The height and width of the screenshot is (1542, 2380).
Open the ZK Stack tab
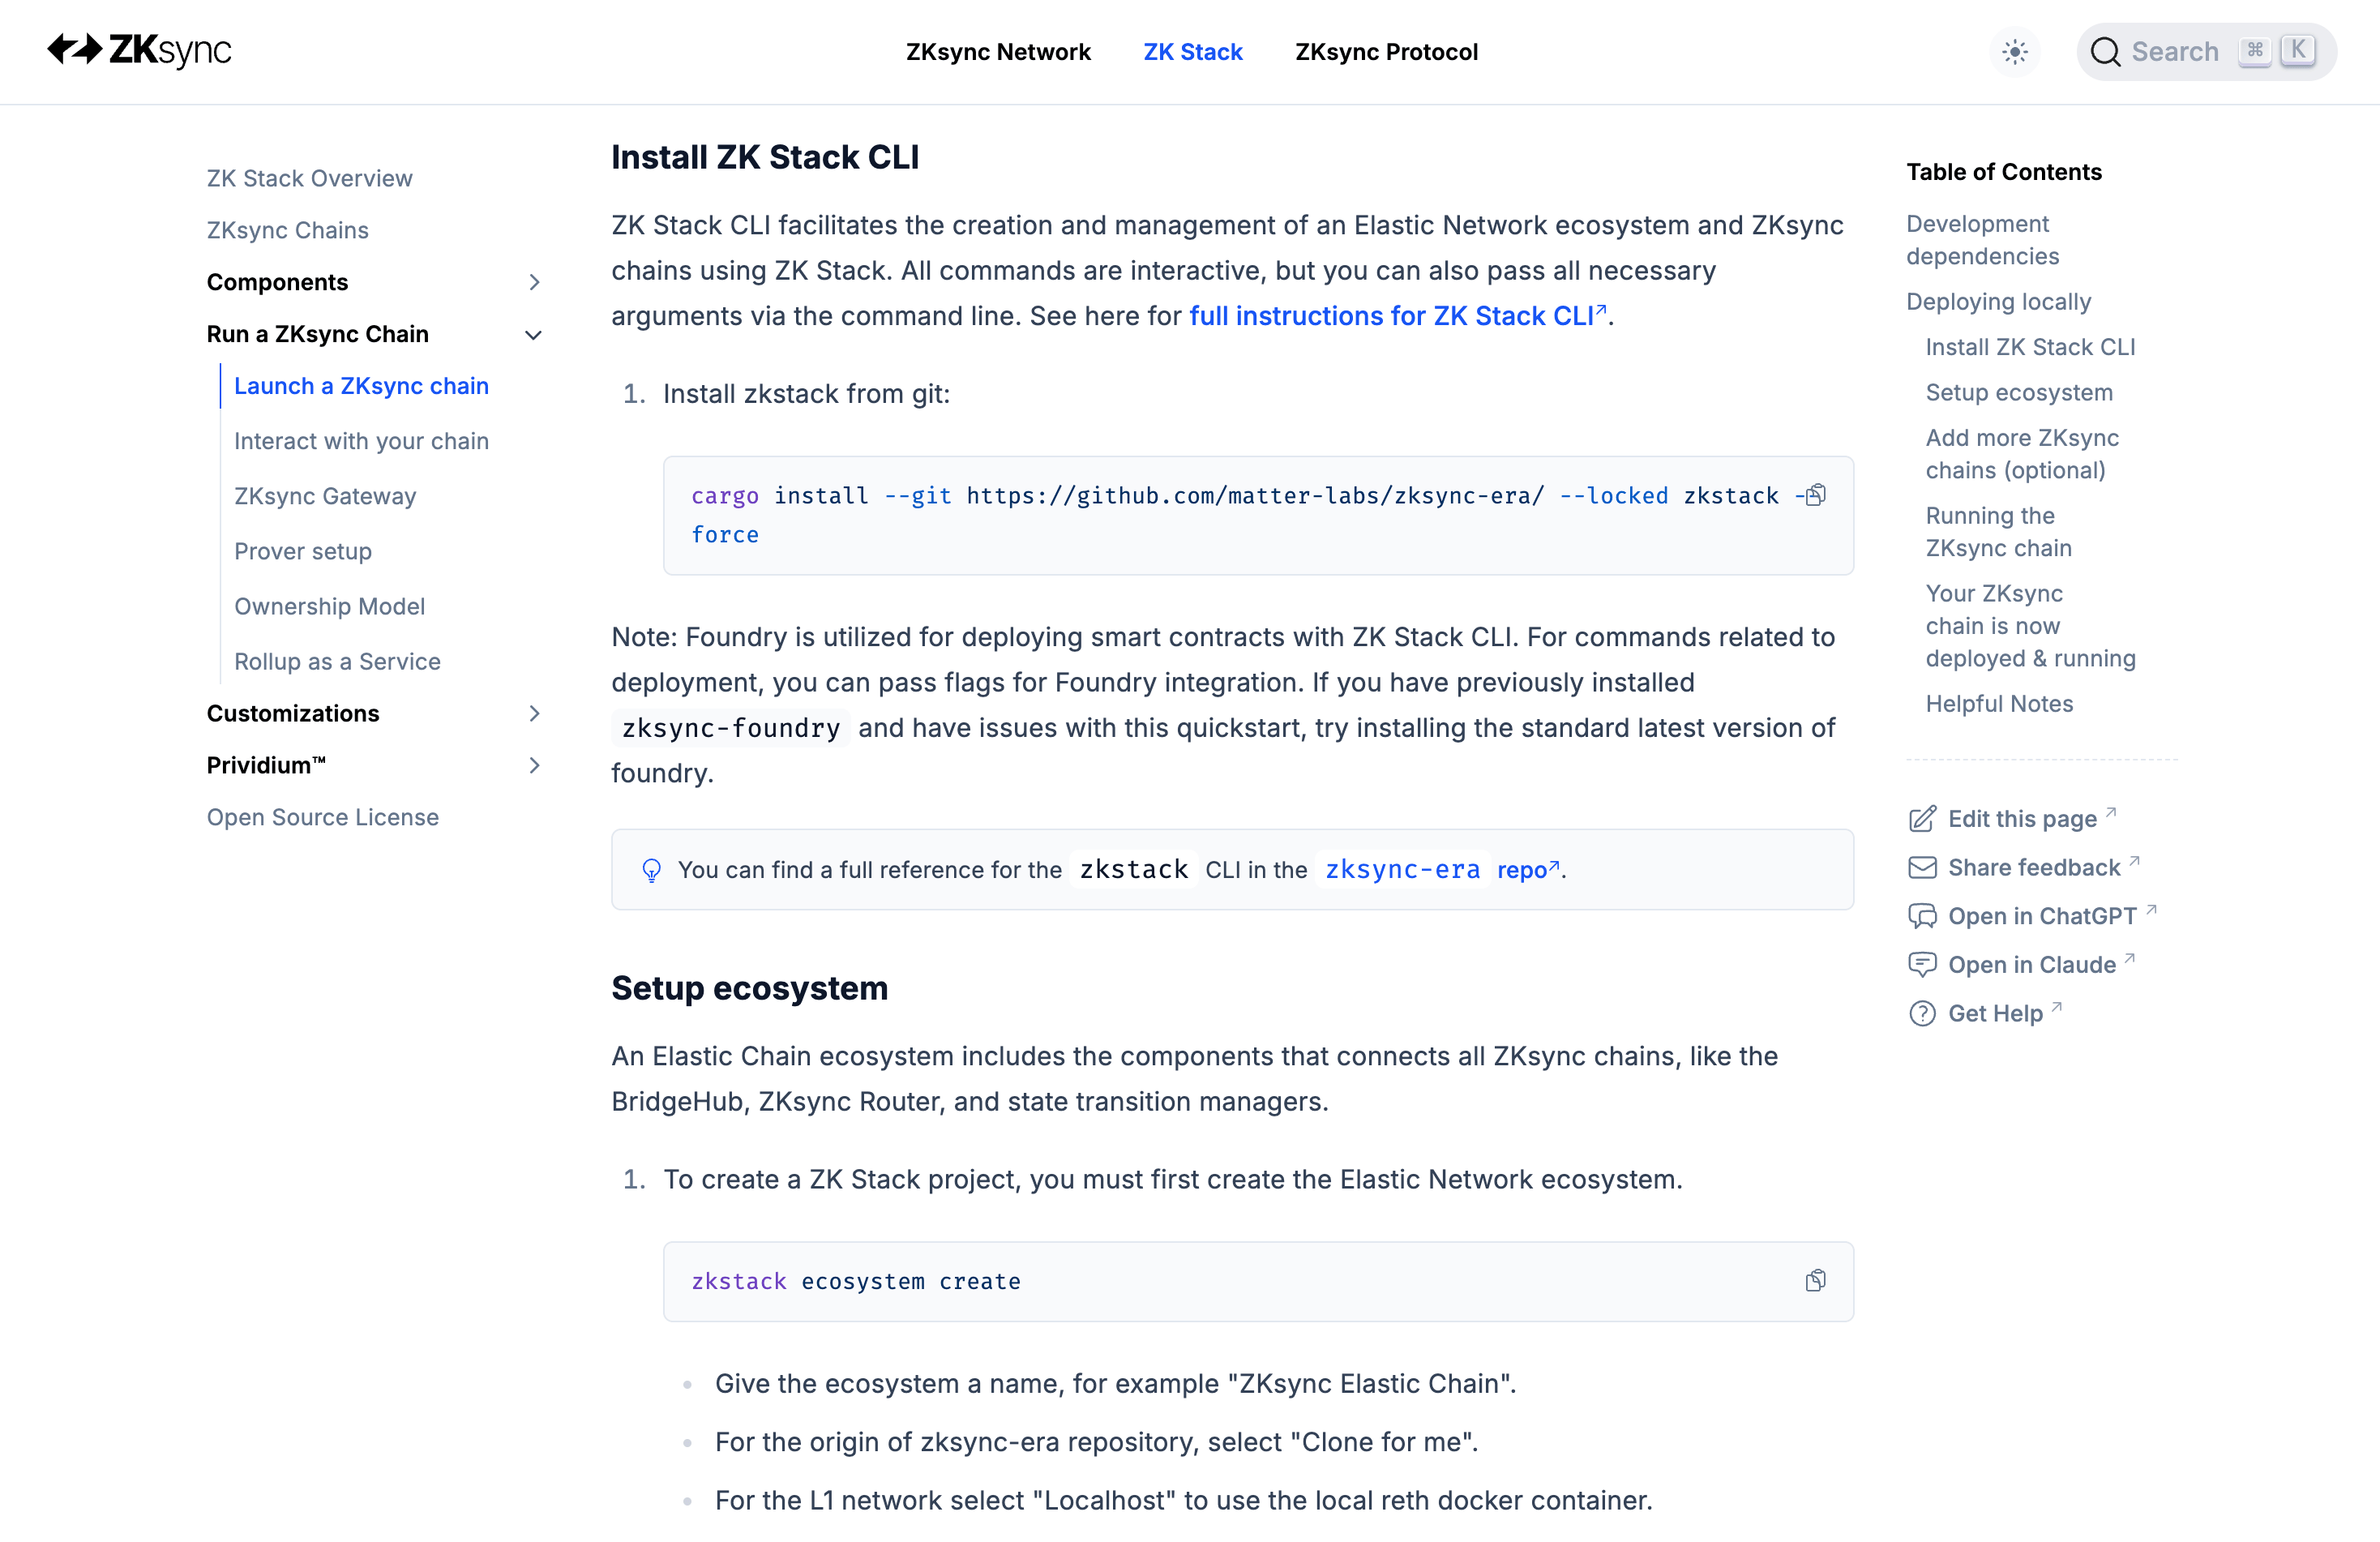[x=1193, y=52]
